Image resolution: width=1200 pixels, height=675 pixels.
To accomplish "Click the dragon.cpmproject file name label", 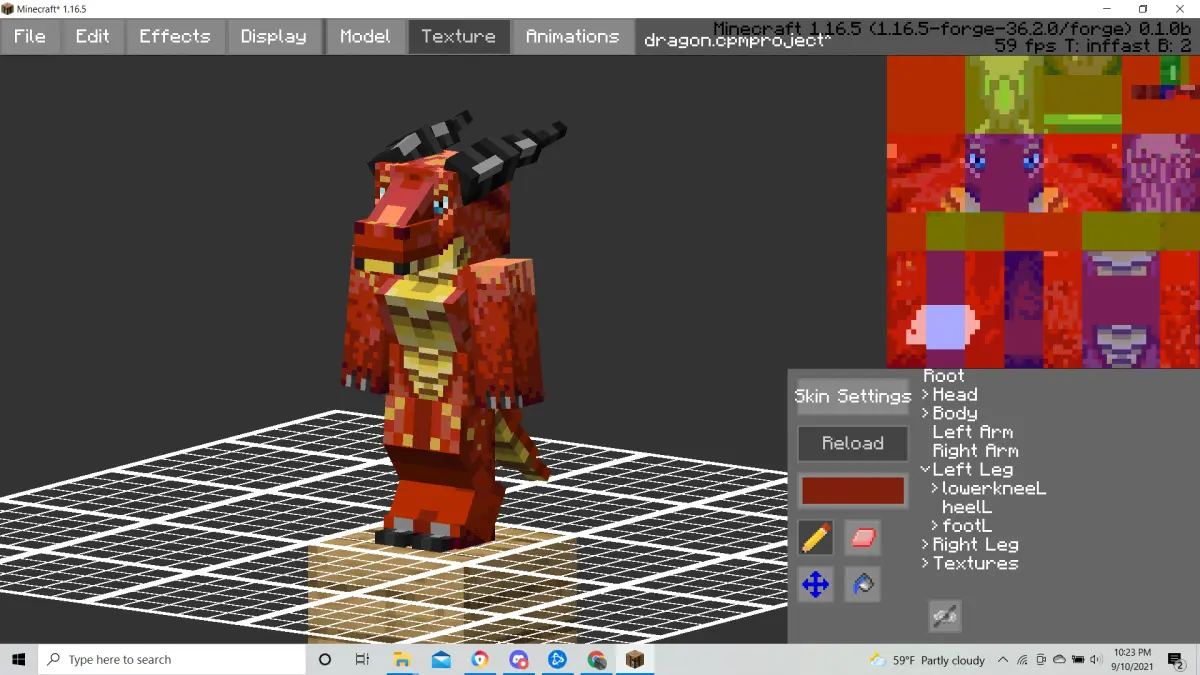I will 738,41.
